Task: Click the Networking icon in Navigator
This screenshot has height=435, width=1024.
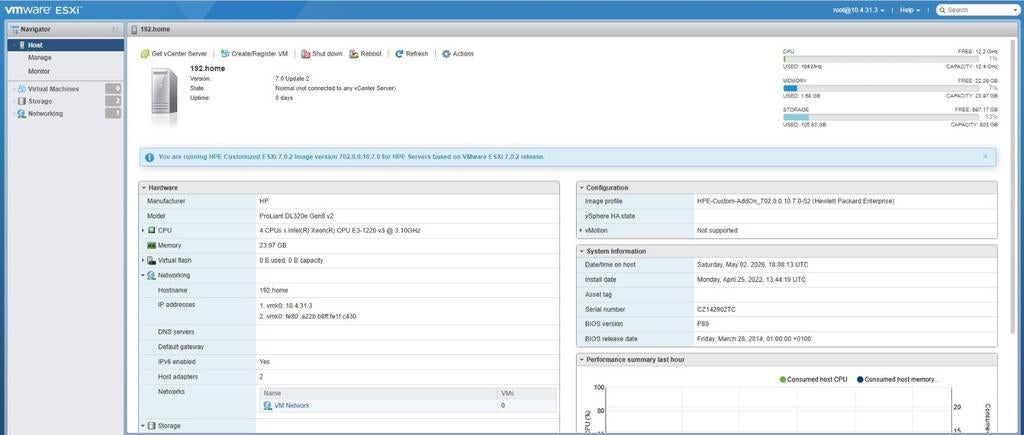Action: [22, 114]
